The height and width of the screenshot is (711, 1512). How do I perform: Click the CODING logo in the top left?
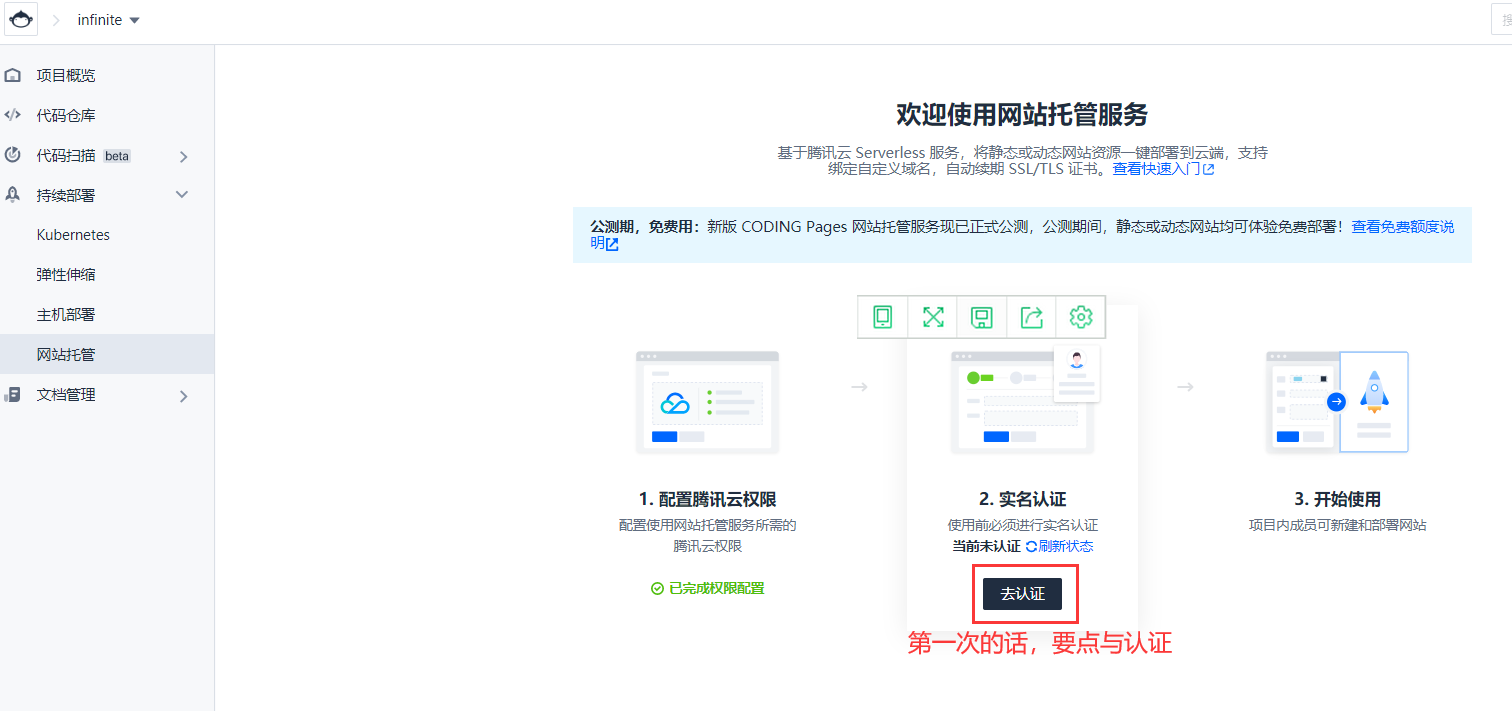coord(21,19)
